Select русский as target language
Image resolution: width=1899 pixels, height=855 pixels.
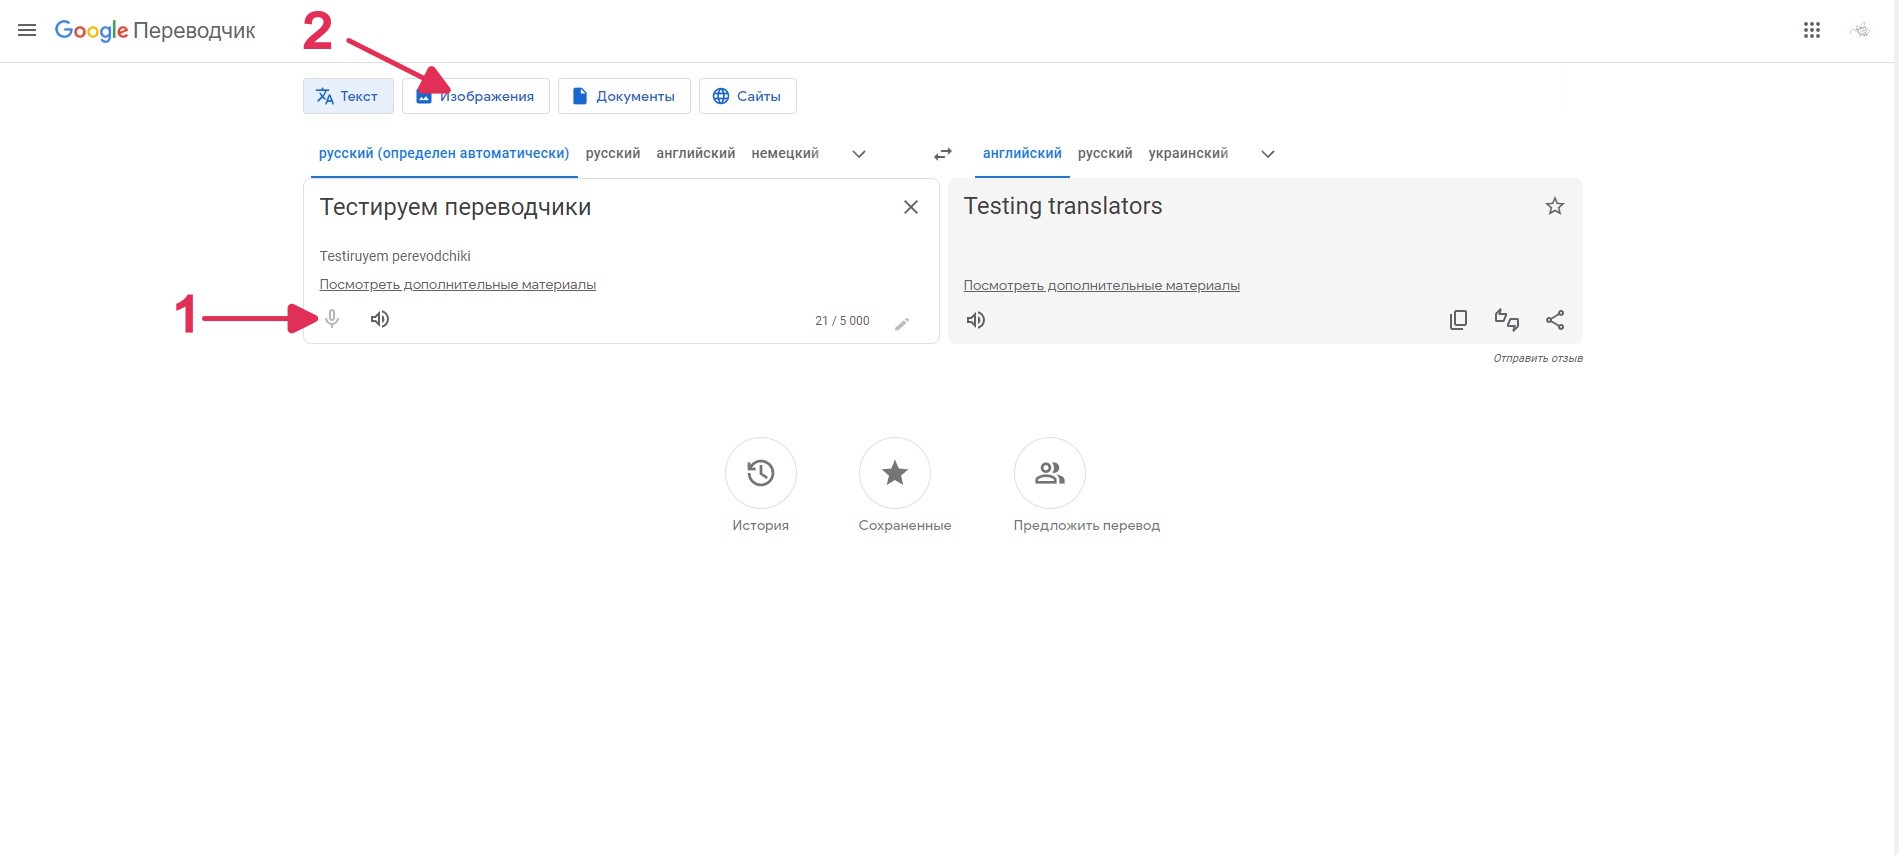[1105, 153]
